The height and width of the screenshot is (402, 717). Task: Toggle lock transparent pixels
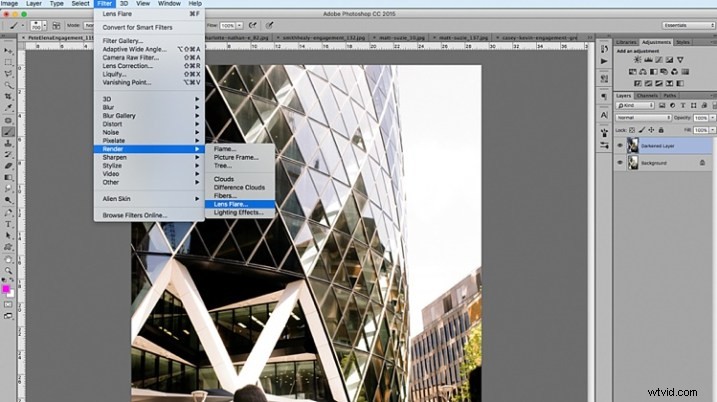pyautogui.click(x=632, y=130)
